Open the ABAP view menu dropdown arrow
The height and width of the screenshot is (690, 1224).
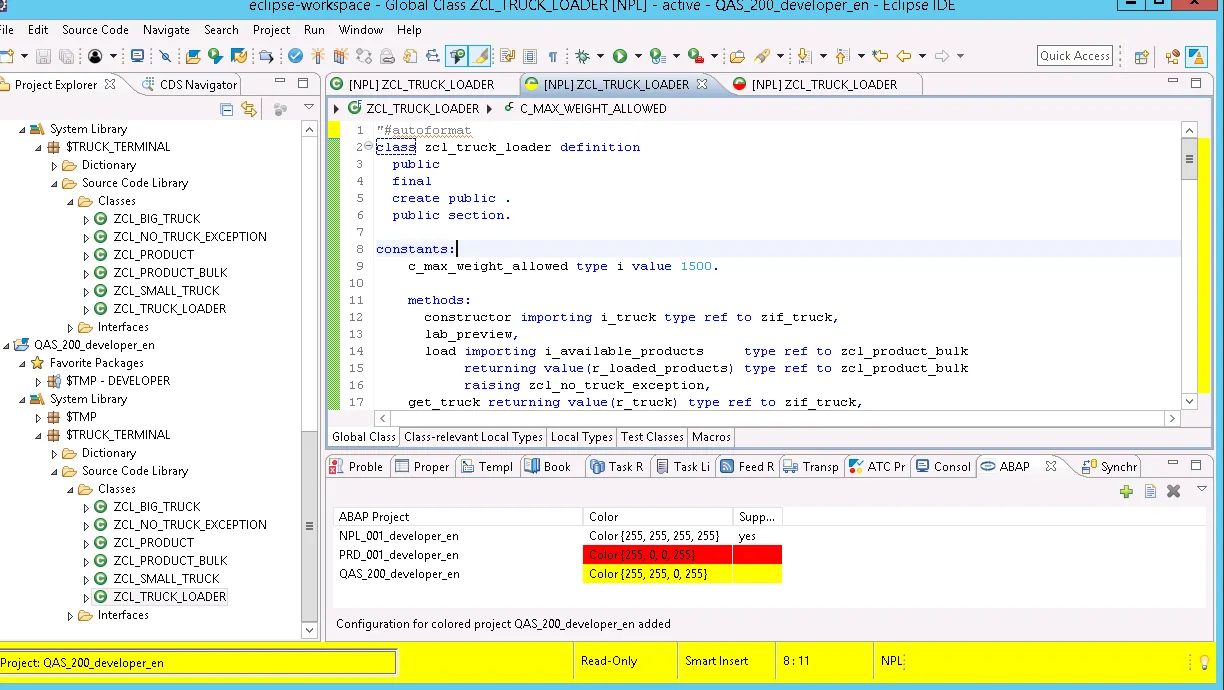pos(1202,490)
